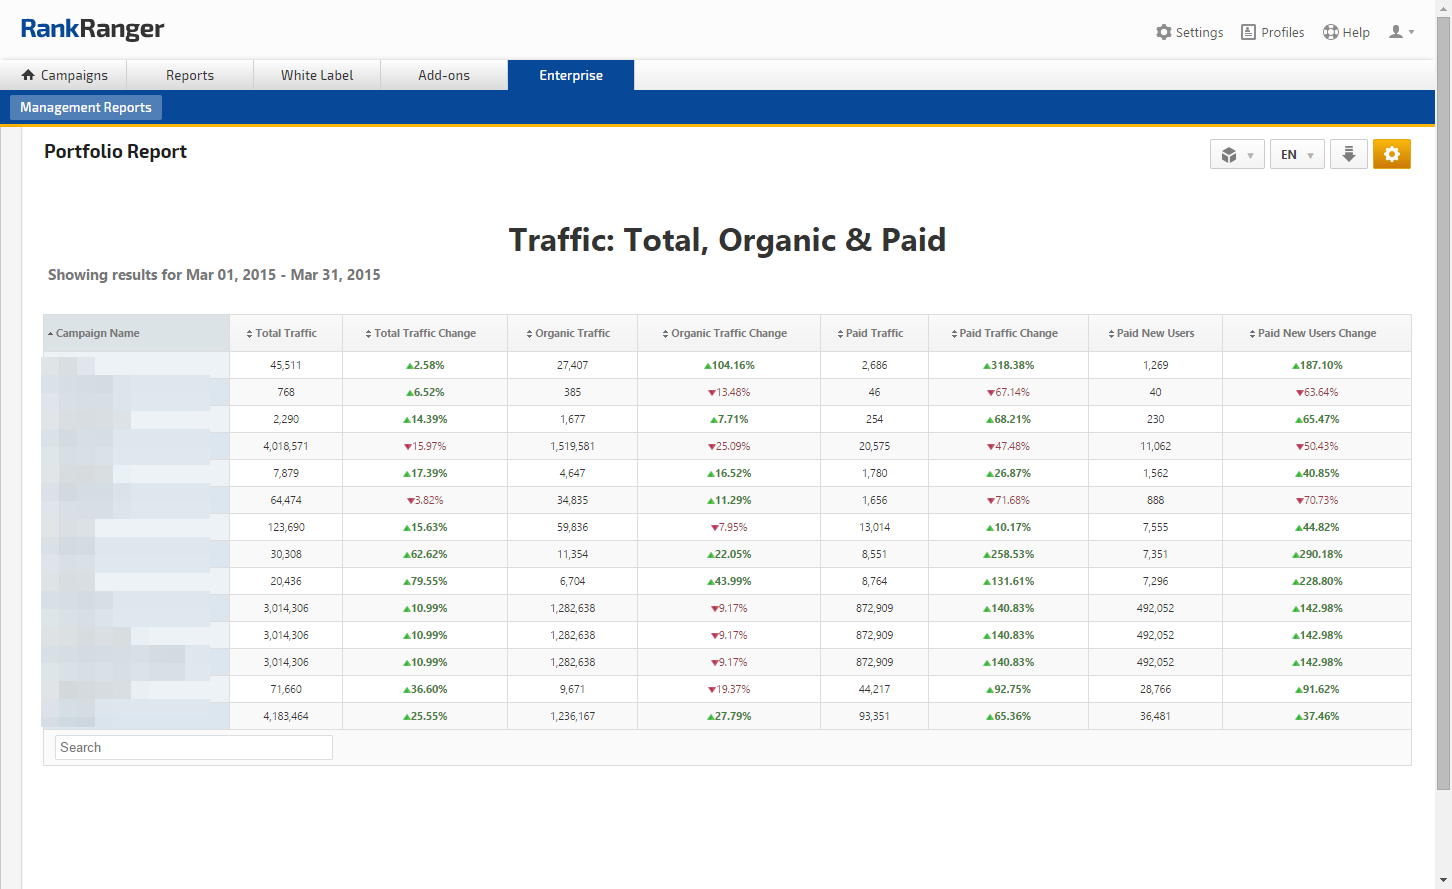Open Settings in the top bar
Screen dimensions: 1452x889
coord(1189,32)
